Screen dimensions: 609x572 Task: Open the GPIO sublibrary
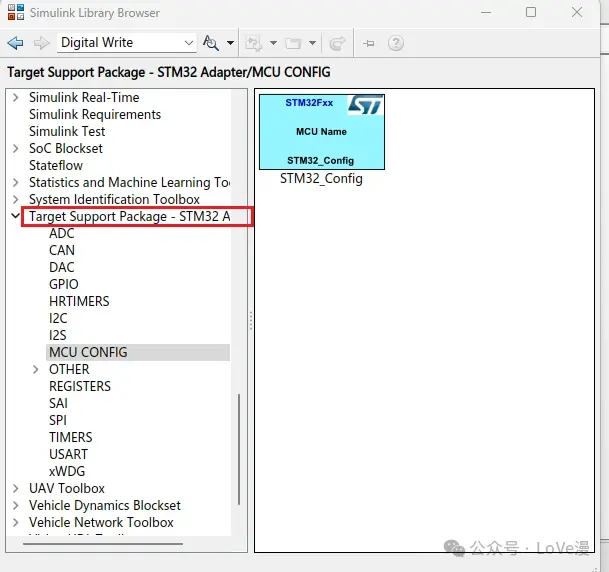point(64,284)
